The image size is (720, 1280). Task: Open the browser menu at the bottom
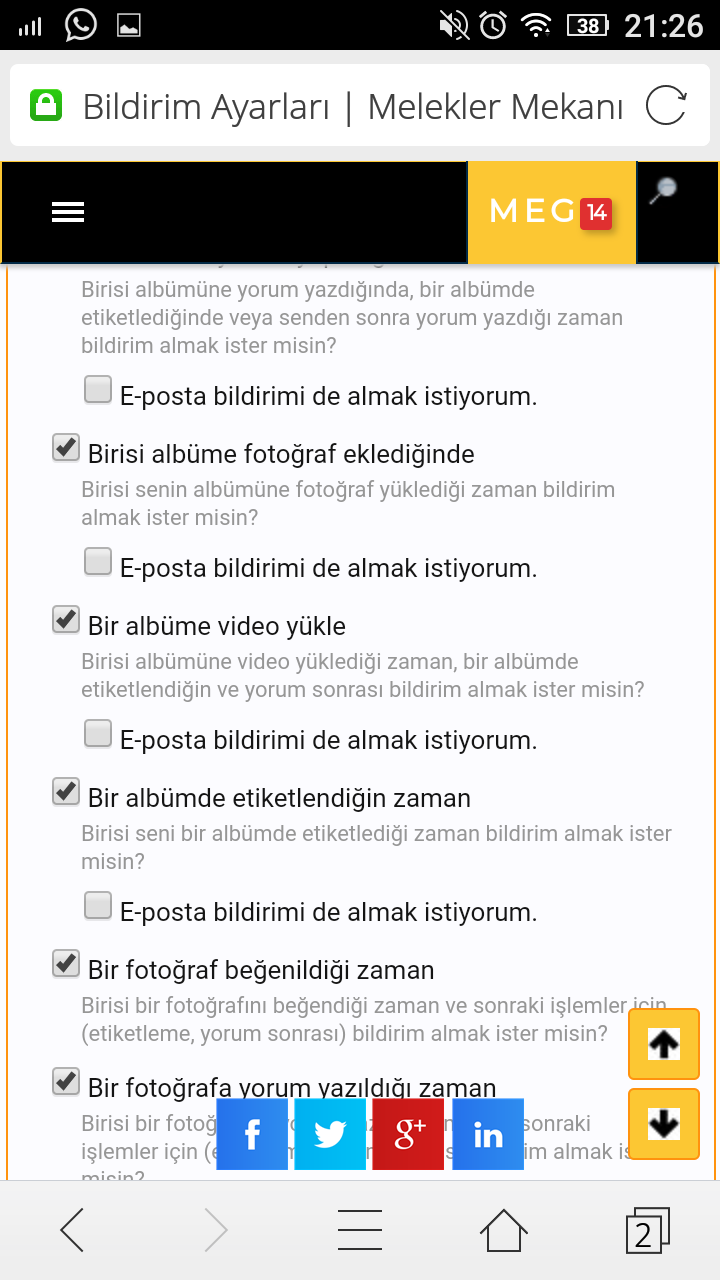pyautogui.click(x=360, y=1229)
